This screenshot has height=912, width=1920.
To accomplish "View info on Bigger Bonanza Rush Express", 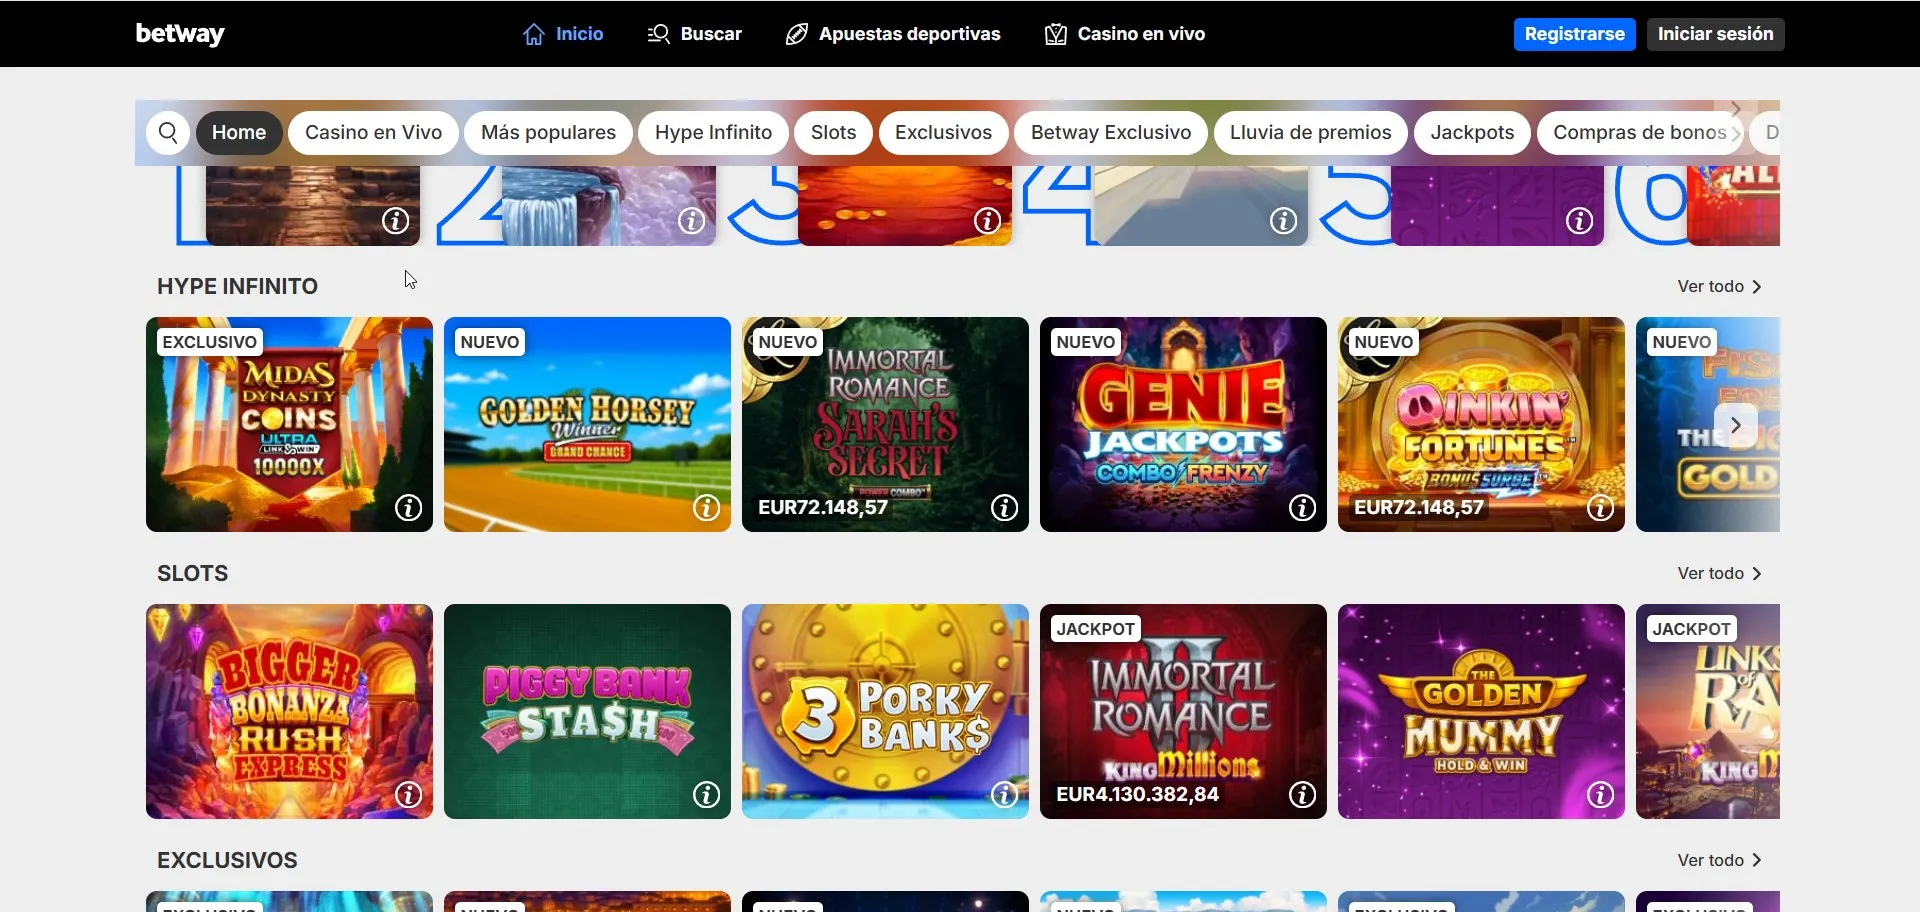I will point(408,795).
